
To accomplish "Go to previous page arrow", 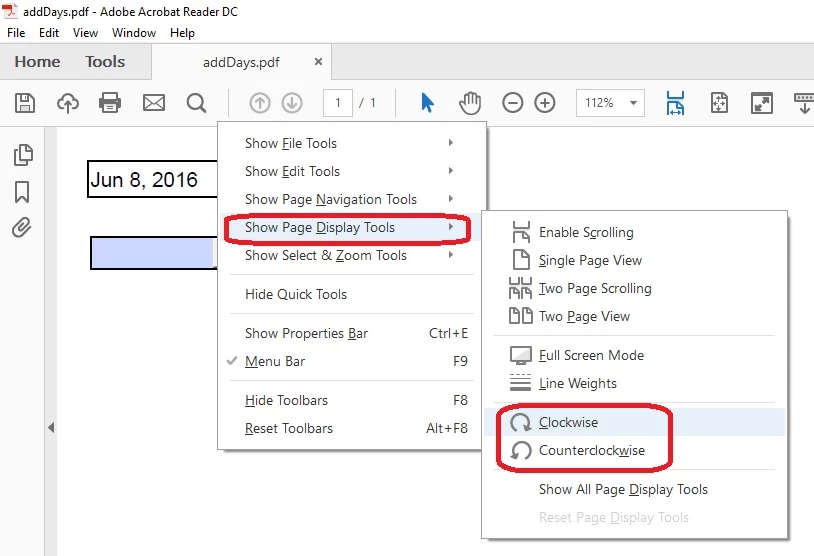I will 260,103.
